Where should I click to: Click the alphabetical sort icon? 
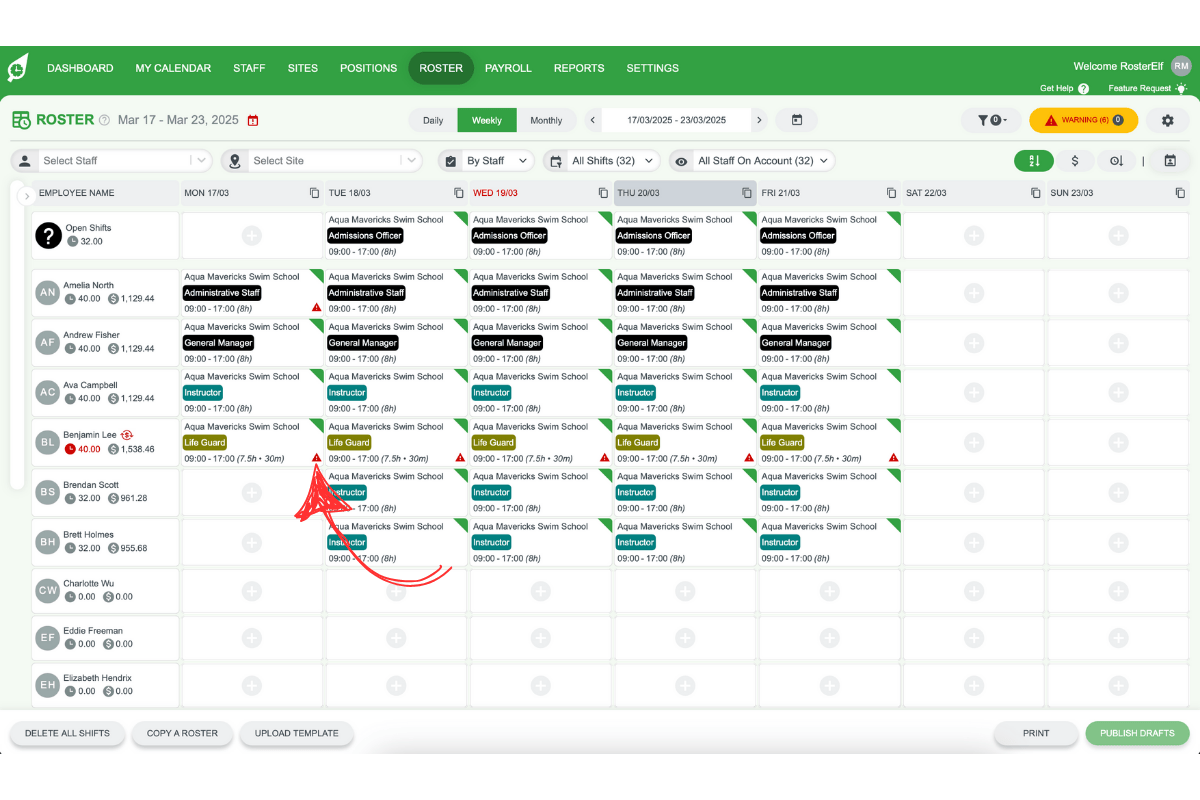point(1033,161)
